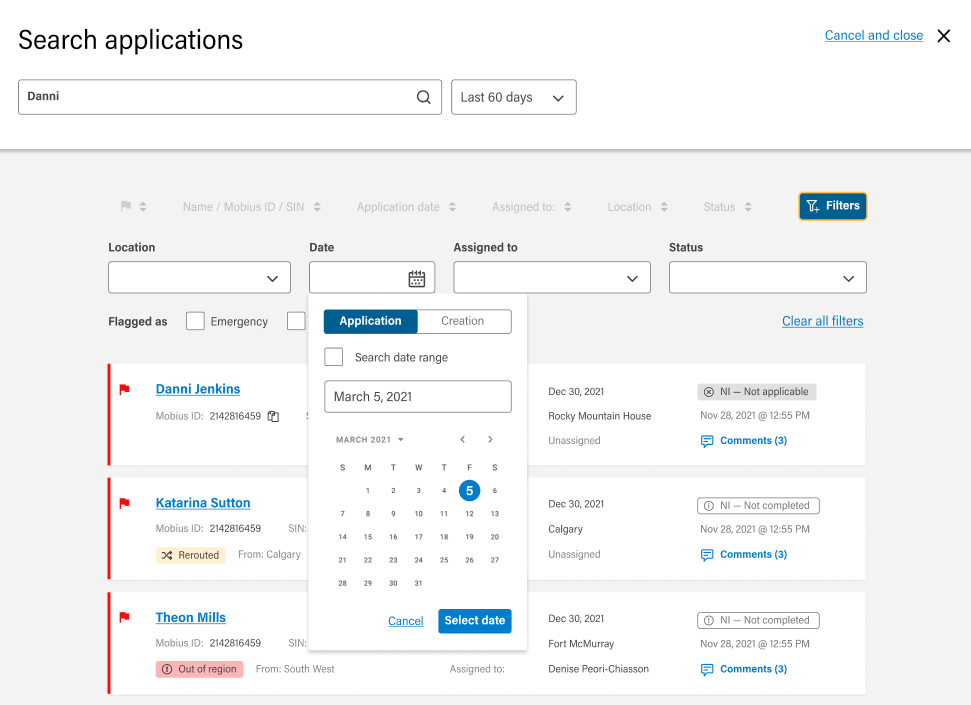Click the red flag on Katarina Sutton row
Screen dimensions: 971x705
(x=124, y=503)
